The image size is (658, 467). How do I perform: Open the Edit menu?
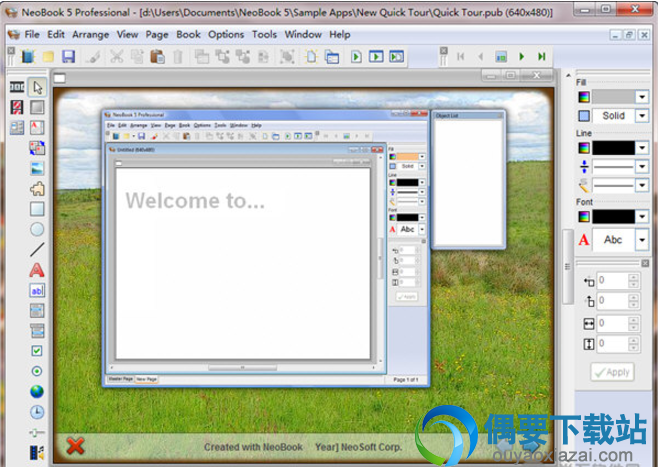tap(56, 34)
